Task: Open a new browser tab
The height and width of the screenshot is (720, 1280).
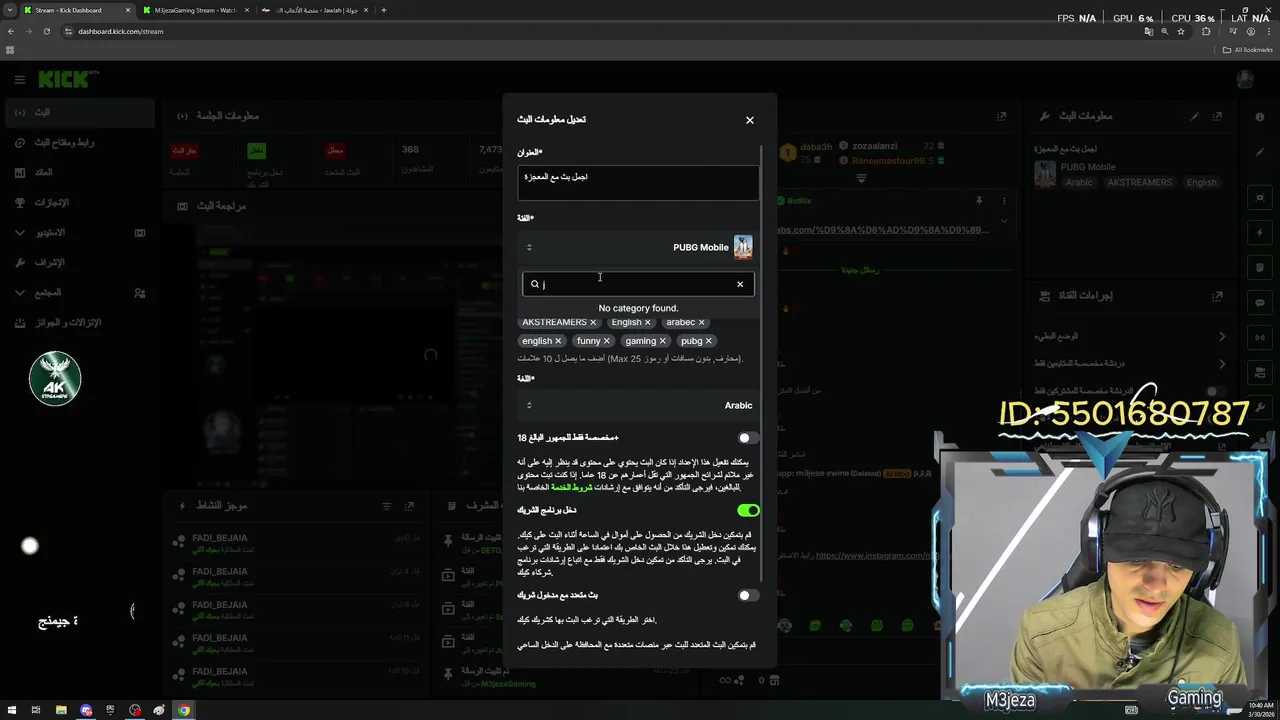Action: coord(384,10)
